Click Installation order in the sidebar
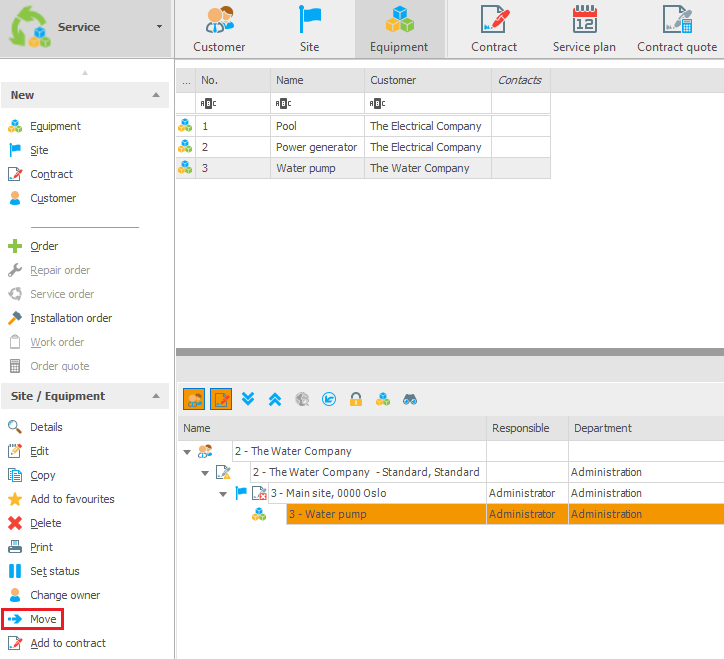Screen dimensions: 724x659 pos(71,318)
